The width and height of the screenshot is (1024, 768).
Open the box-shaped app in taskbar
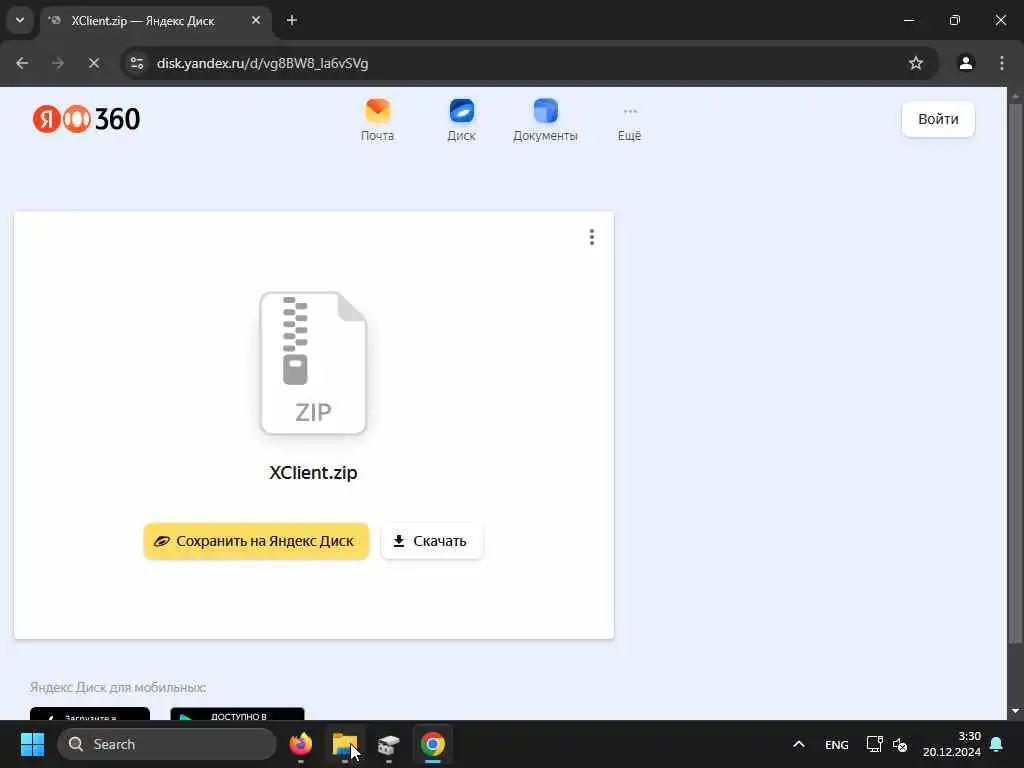coord(389,744)
